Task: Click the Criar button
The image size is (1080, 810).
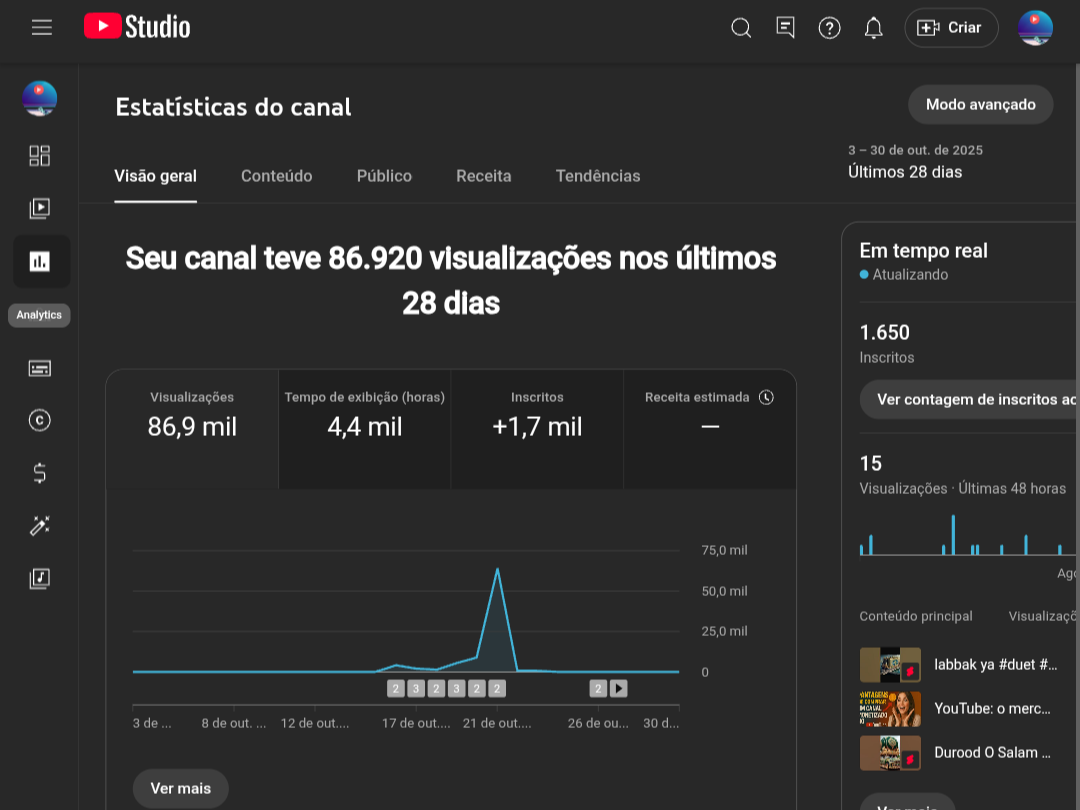Action: click(951, 28)
